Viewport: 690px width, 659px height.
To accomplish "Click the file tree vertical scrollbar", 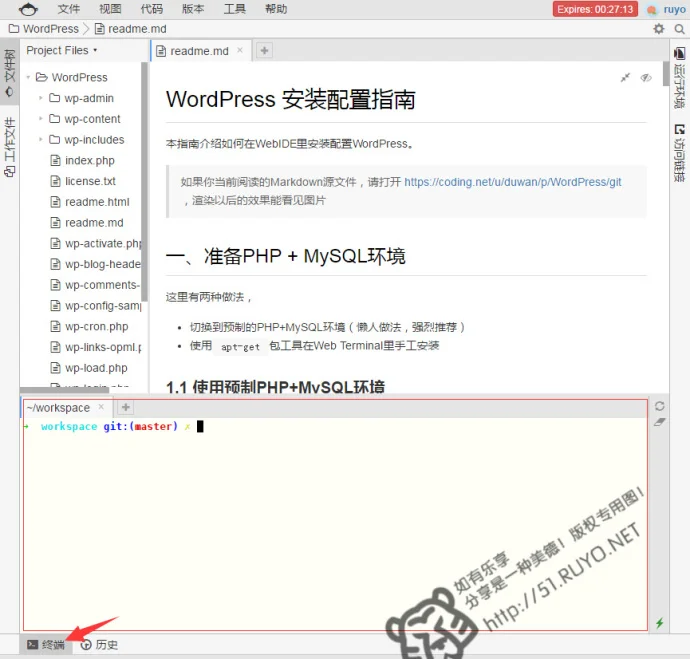I will [x=144, y=183].
